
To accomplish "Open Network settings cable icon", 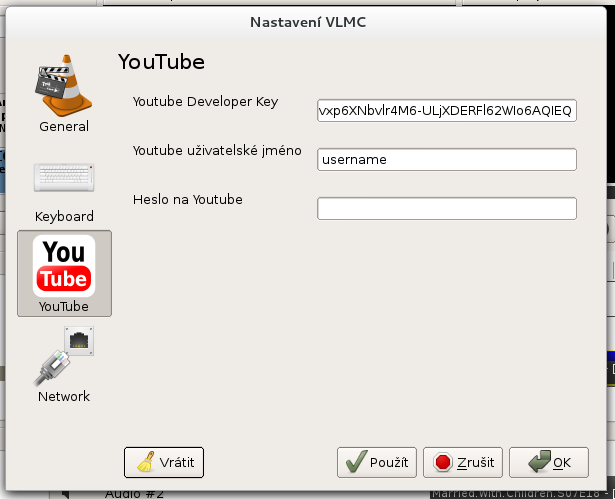I will [x=64, y=357].
